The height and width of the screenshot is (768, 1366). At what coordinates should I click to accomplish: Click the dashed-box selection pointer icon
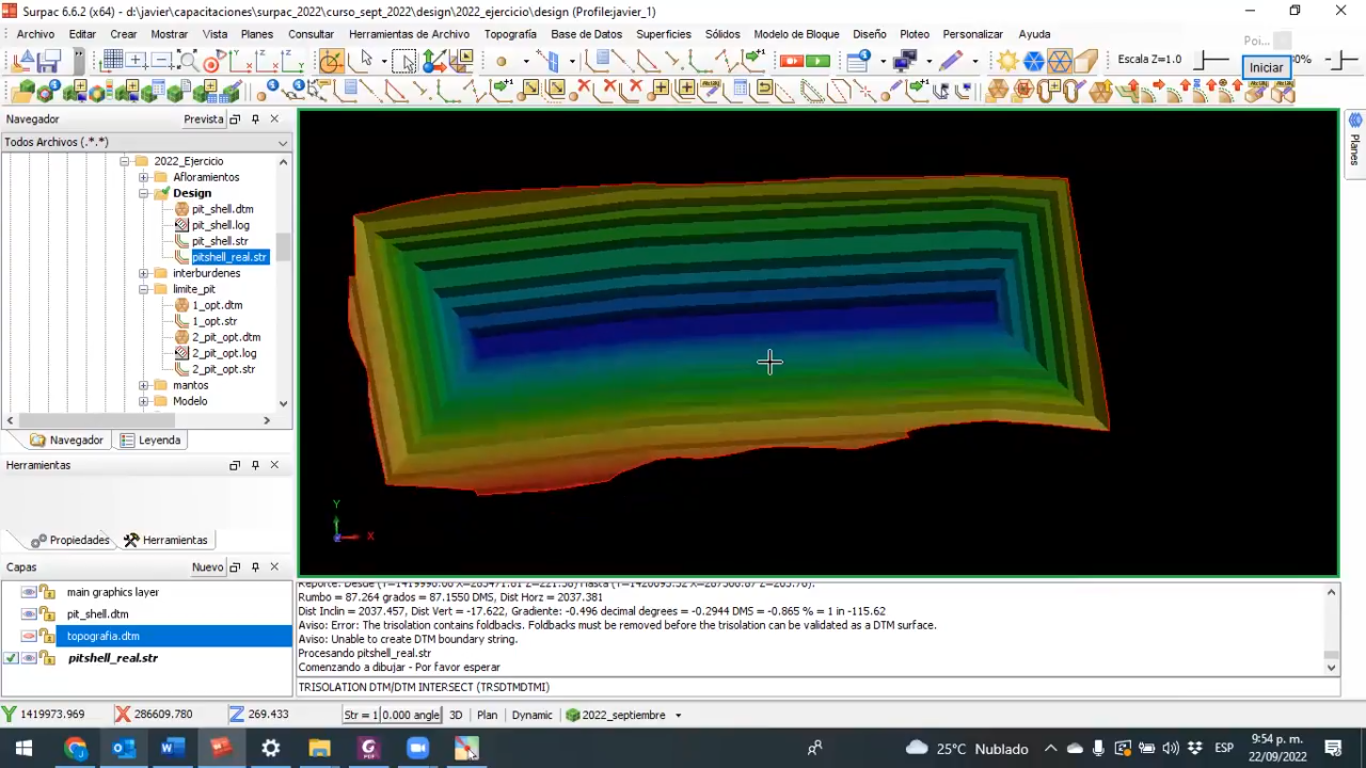tap(404, 61)
